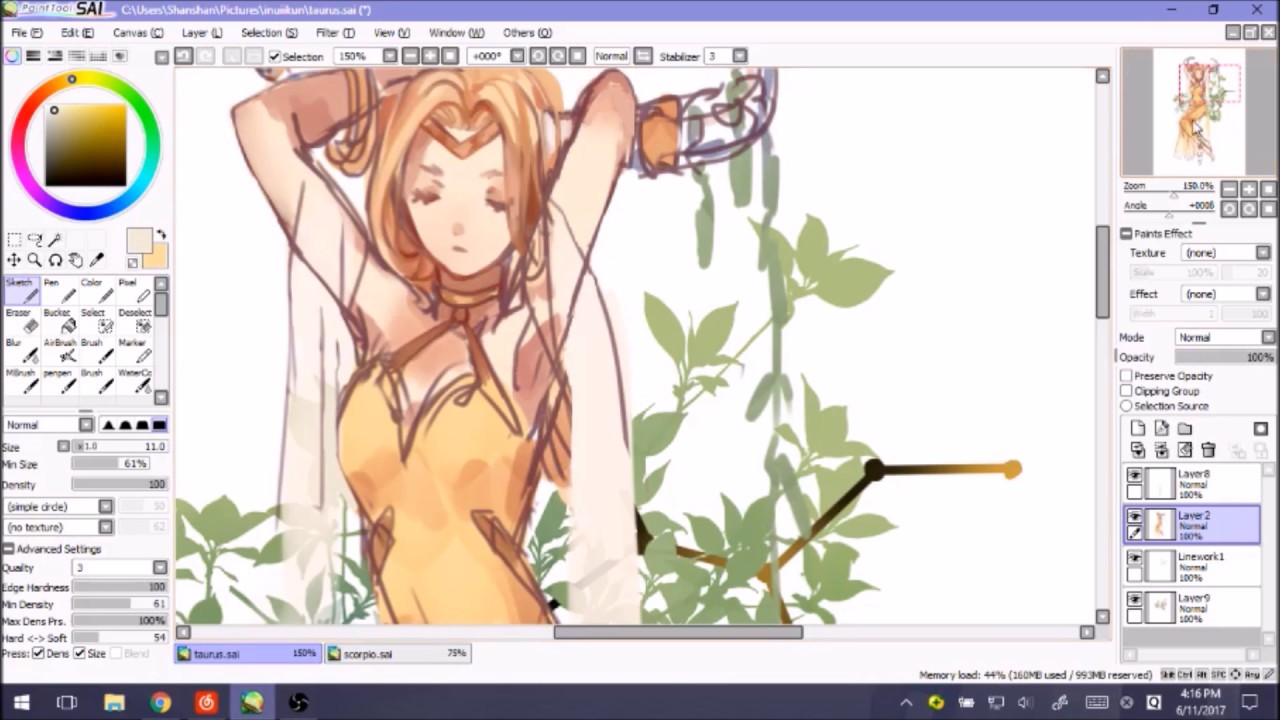The image size is (1280, 720).
Task: Choose the magic wand tool
Action: coord(55,239)
